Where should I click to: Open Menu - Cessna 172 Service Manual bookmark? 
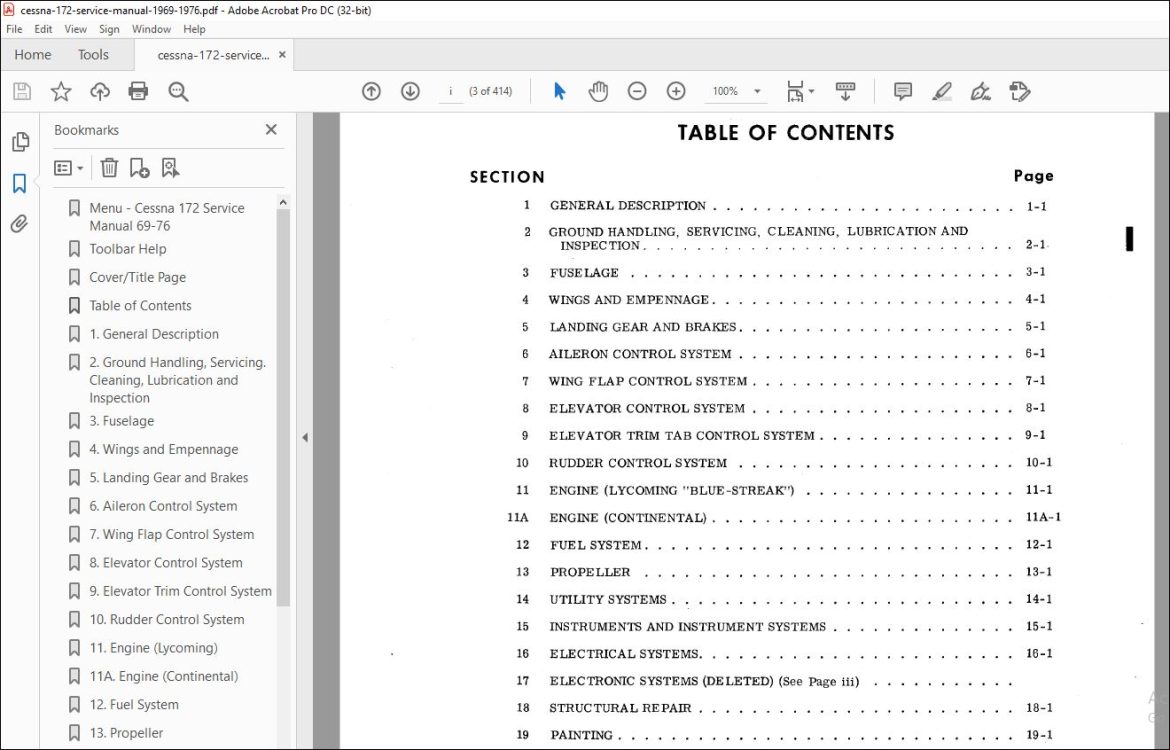166,216
